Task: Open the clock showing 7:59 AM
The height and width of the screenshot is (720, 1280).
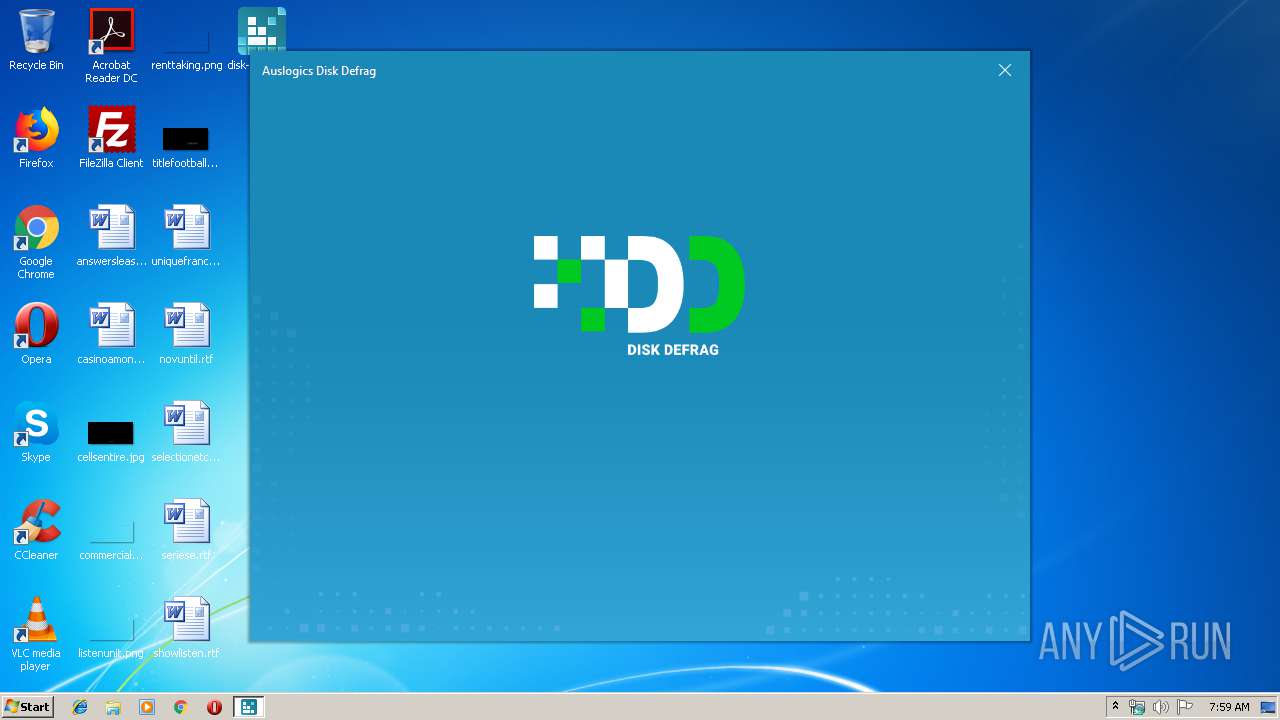Action: pyautogui.click(x=1229, y=707)
